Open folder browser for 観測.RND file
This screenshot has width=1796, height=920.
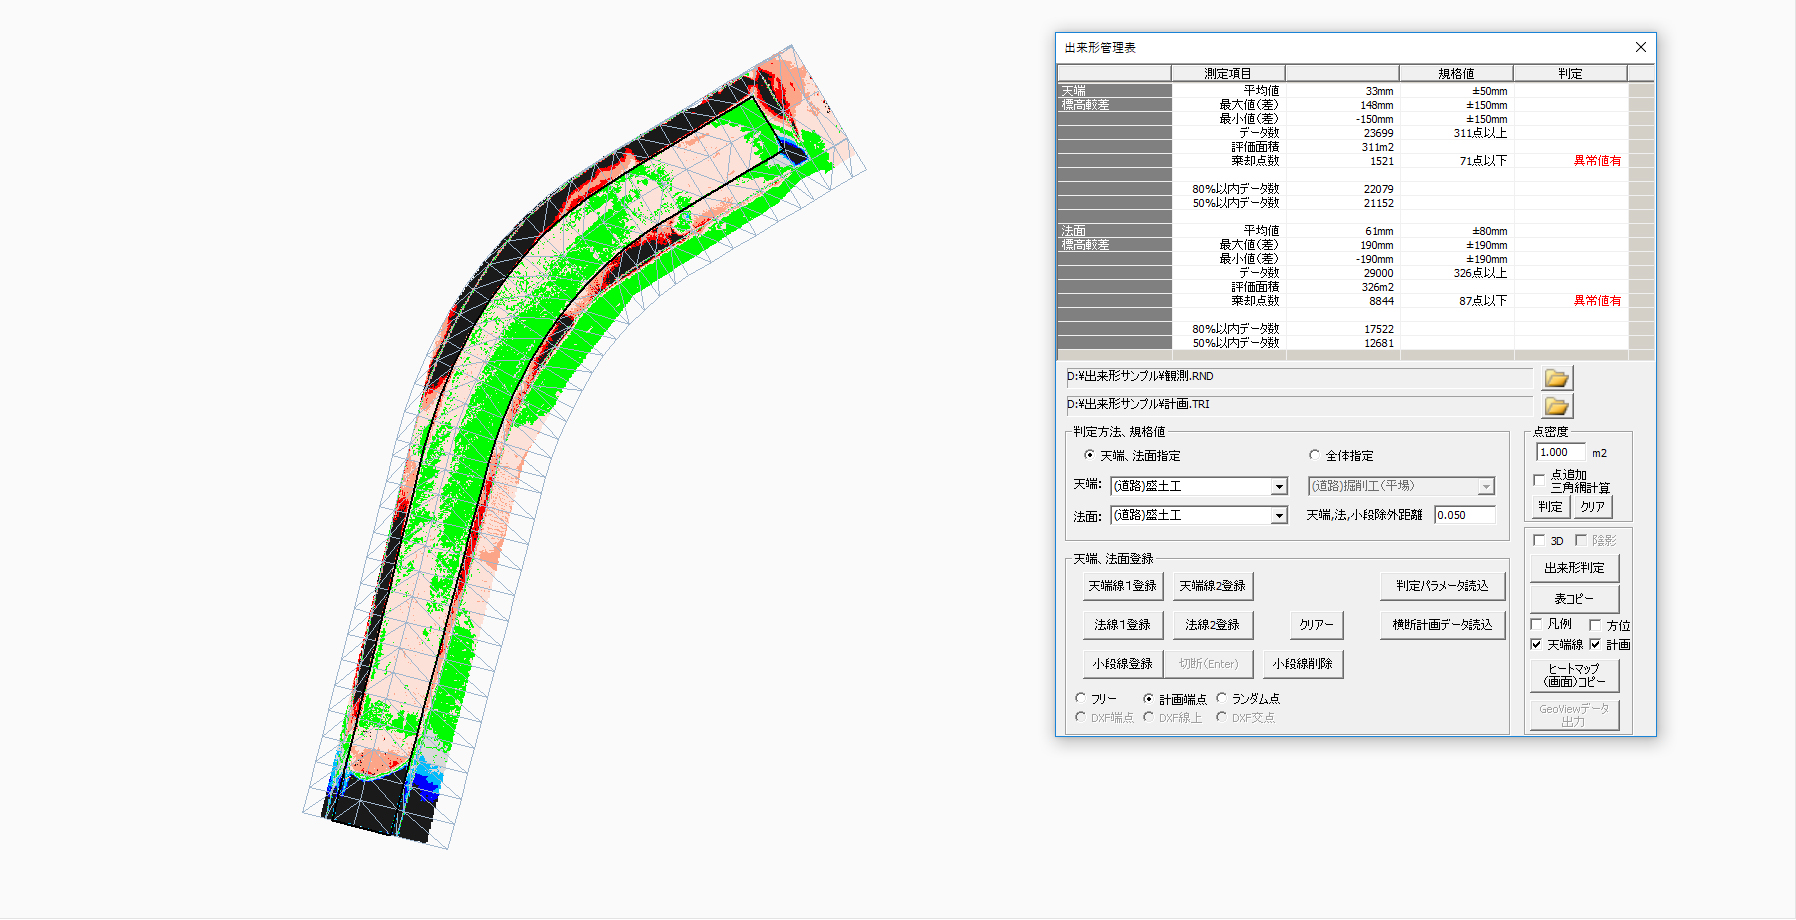click(1556, 378)
